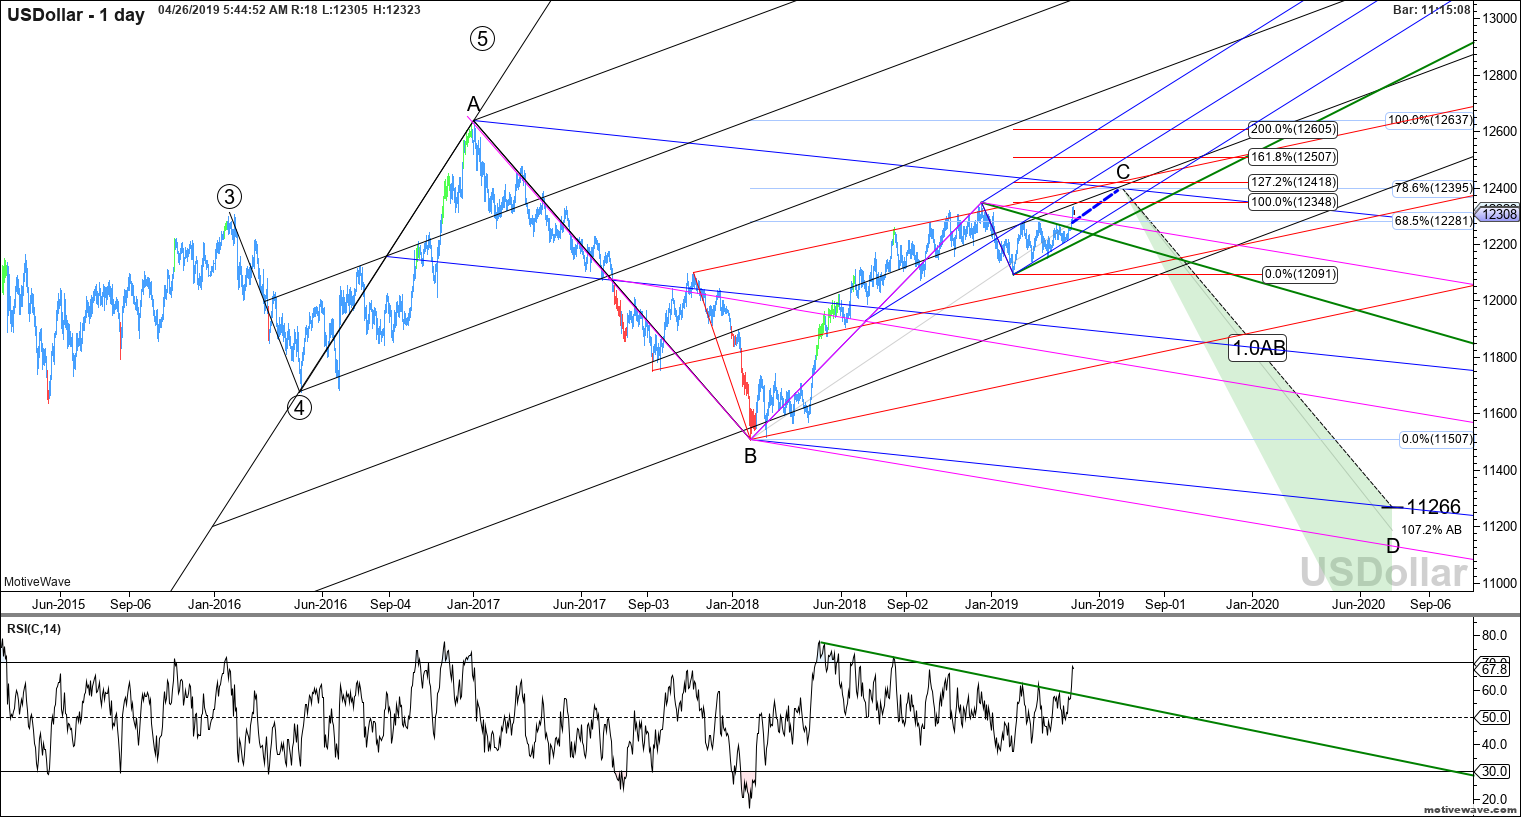Select the 161.8%(12507) Fibonacci label
The height and width of the screenshot is (817, 1521).
tap(1292, 157)
